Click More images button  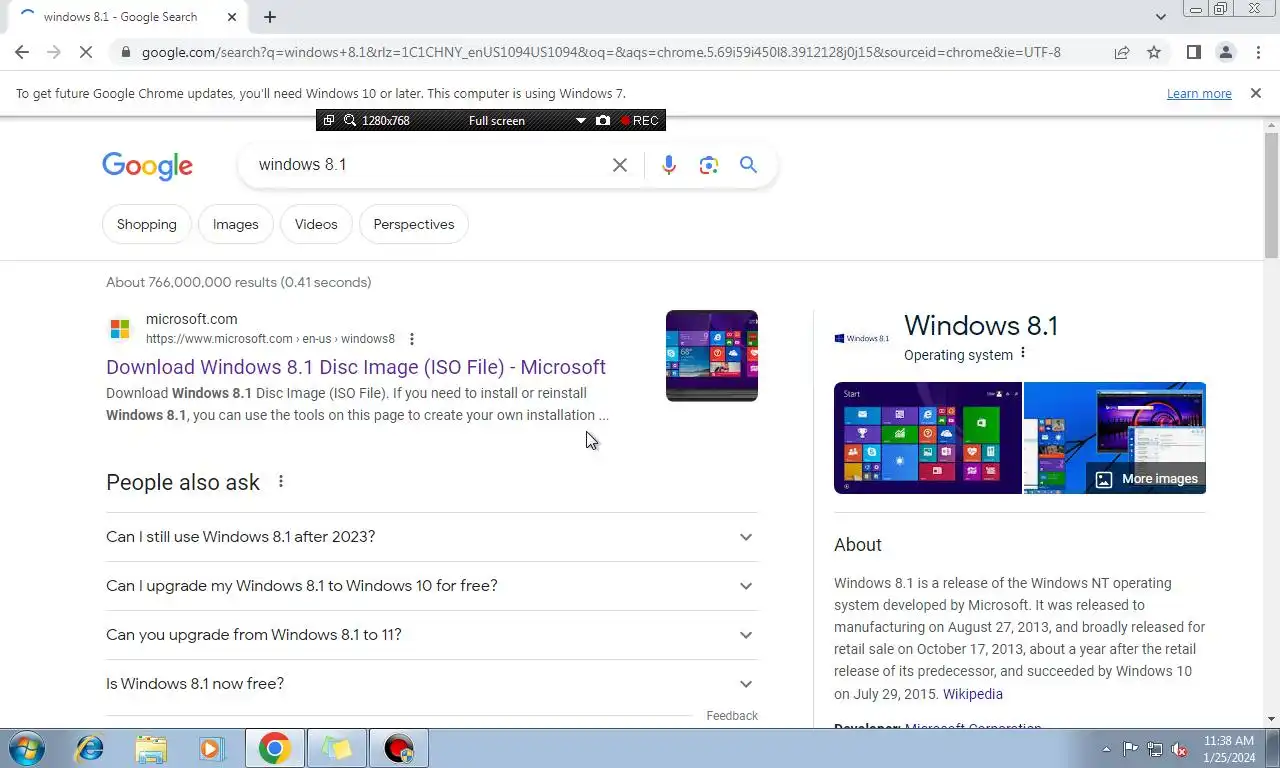coord(1146,479)
